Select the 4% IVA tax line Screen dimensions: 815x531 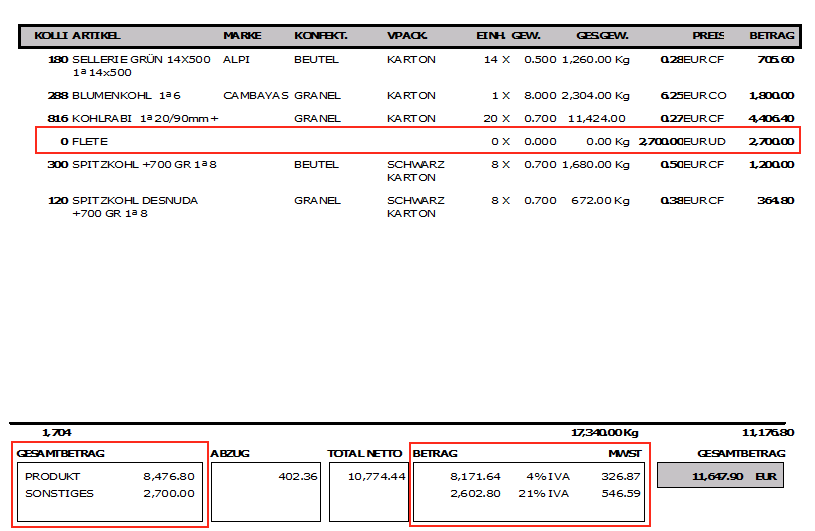click(530, 477)
